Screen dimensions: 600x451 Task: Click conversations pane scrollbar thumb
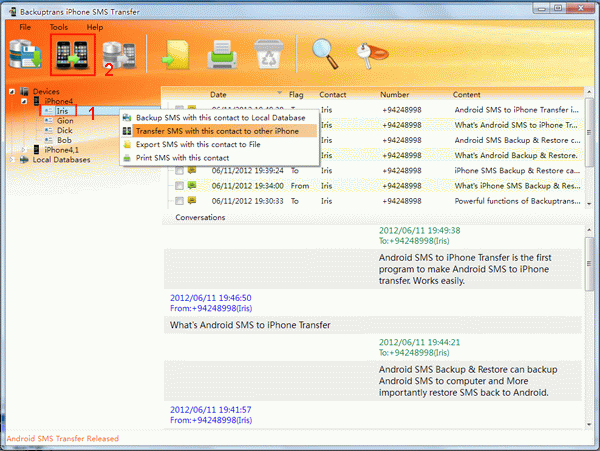[x=589, y=264]
